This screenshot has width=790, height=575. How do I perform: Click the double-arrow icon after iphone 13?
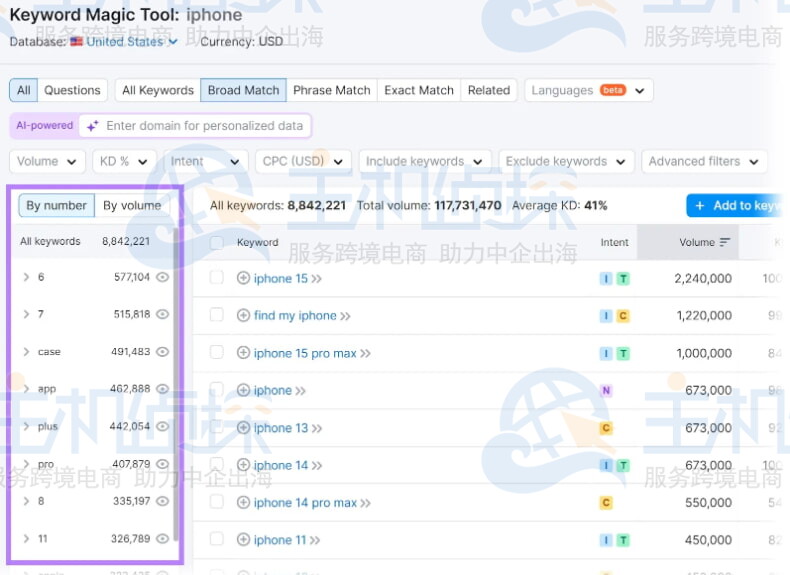click(x=317, y=429)
